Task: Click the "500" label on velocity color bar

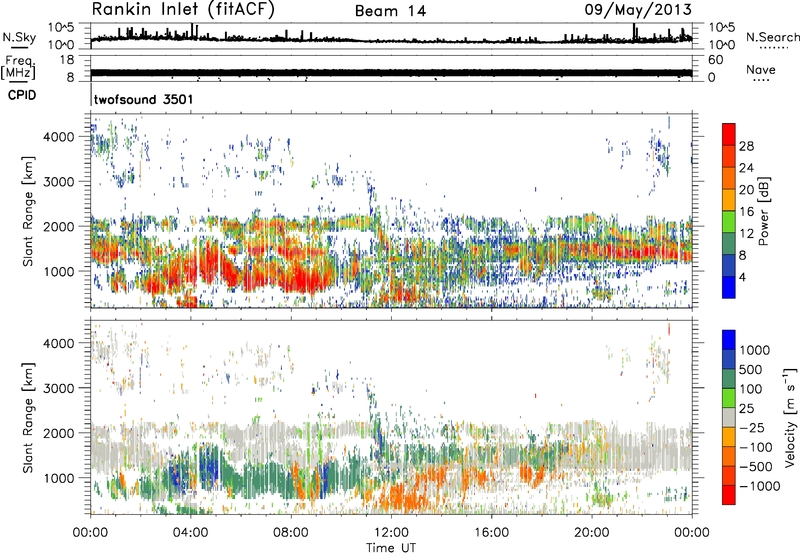Action: click(751, 370)
